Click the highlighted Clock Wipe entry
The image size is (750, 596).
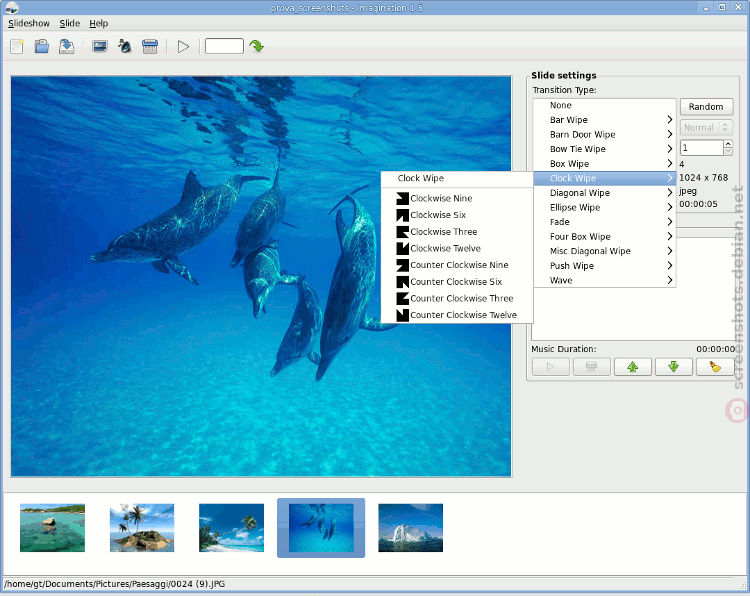pos(604,178)
